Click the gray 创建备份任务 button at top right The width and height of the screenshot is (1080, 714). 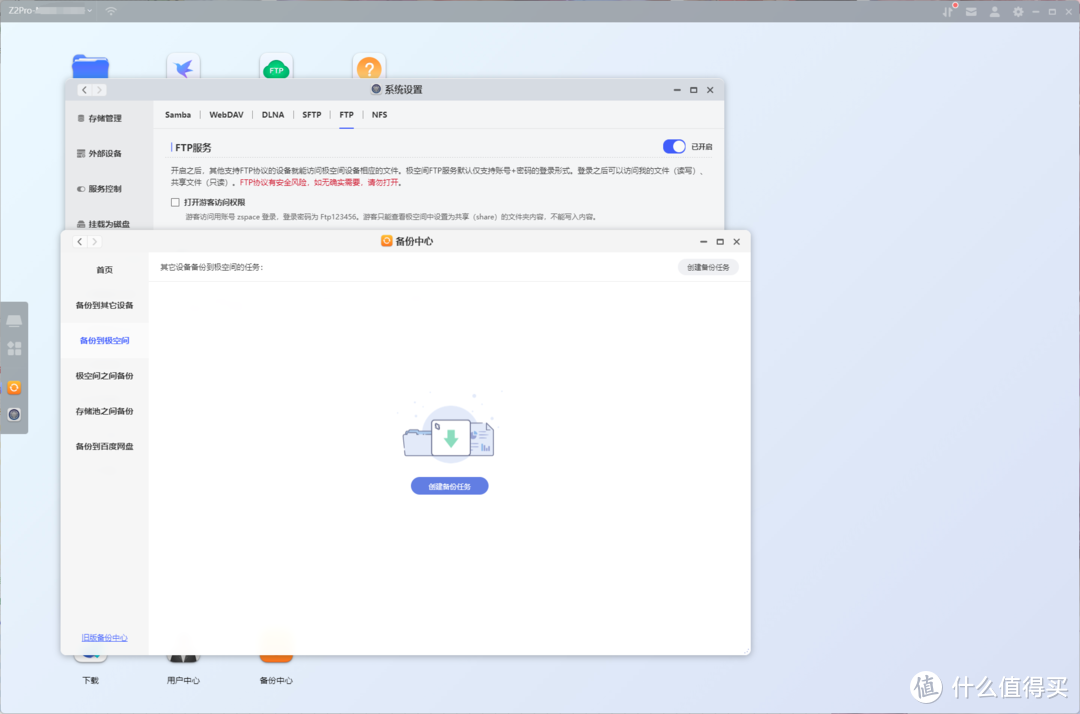pos(708,267)
